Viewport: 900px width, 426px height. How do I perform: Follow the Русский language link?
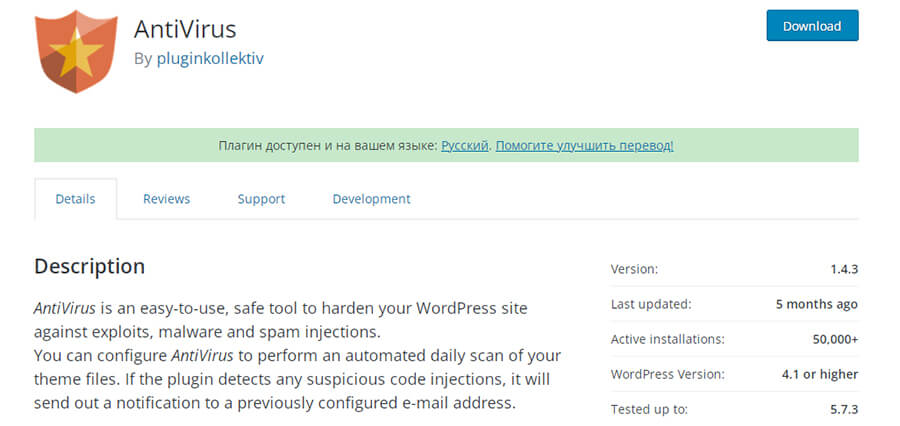465,145
